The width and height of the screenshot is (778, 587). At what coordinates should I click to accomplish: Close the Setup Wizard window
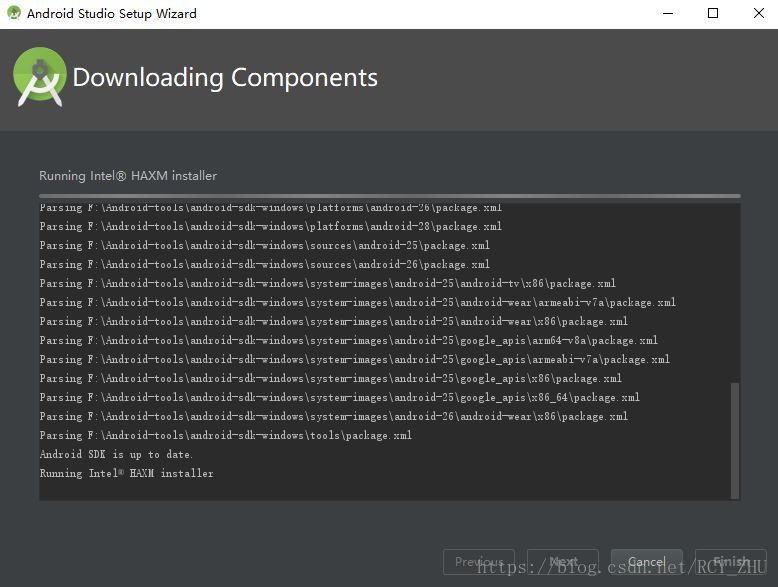pyautogui.click(x=758, y=13)
